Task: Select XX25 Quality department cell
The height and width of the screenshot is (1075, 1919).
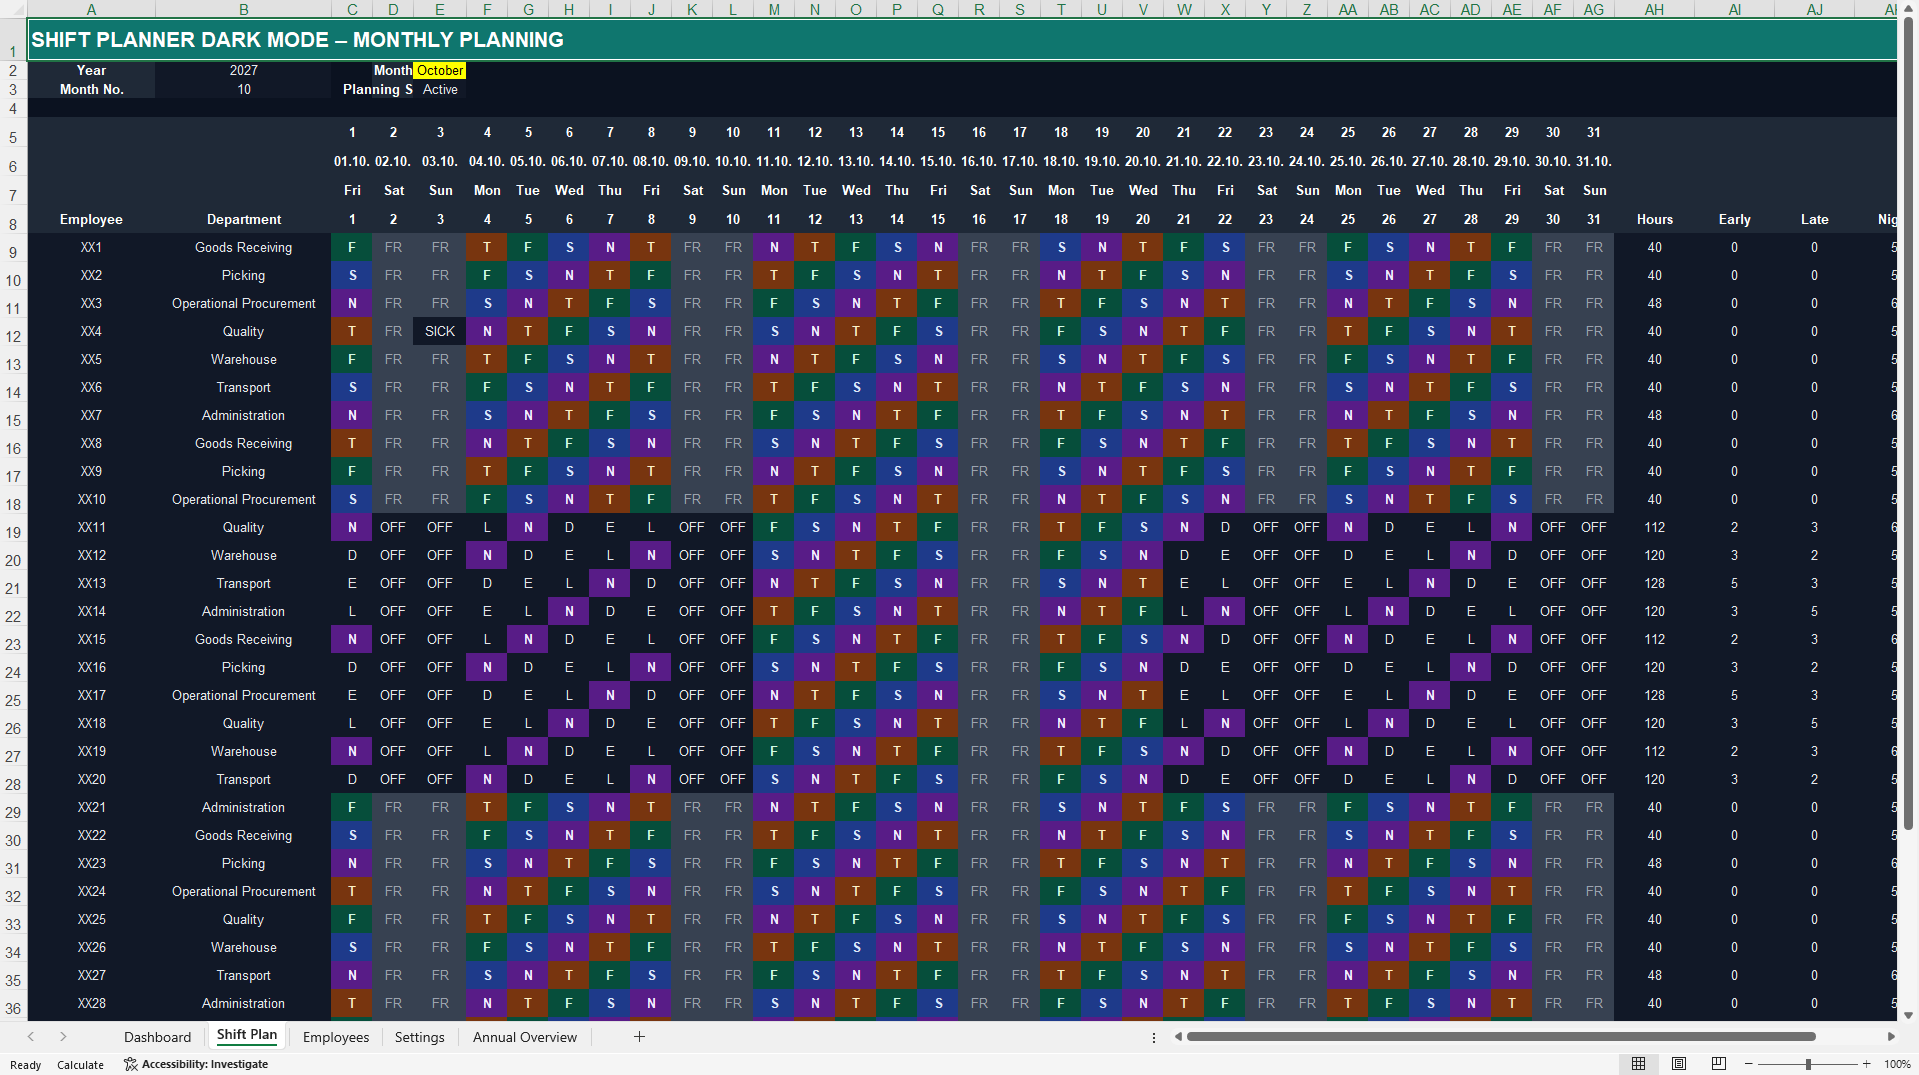Action: pyautogui.click(x=243, y=919)
